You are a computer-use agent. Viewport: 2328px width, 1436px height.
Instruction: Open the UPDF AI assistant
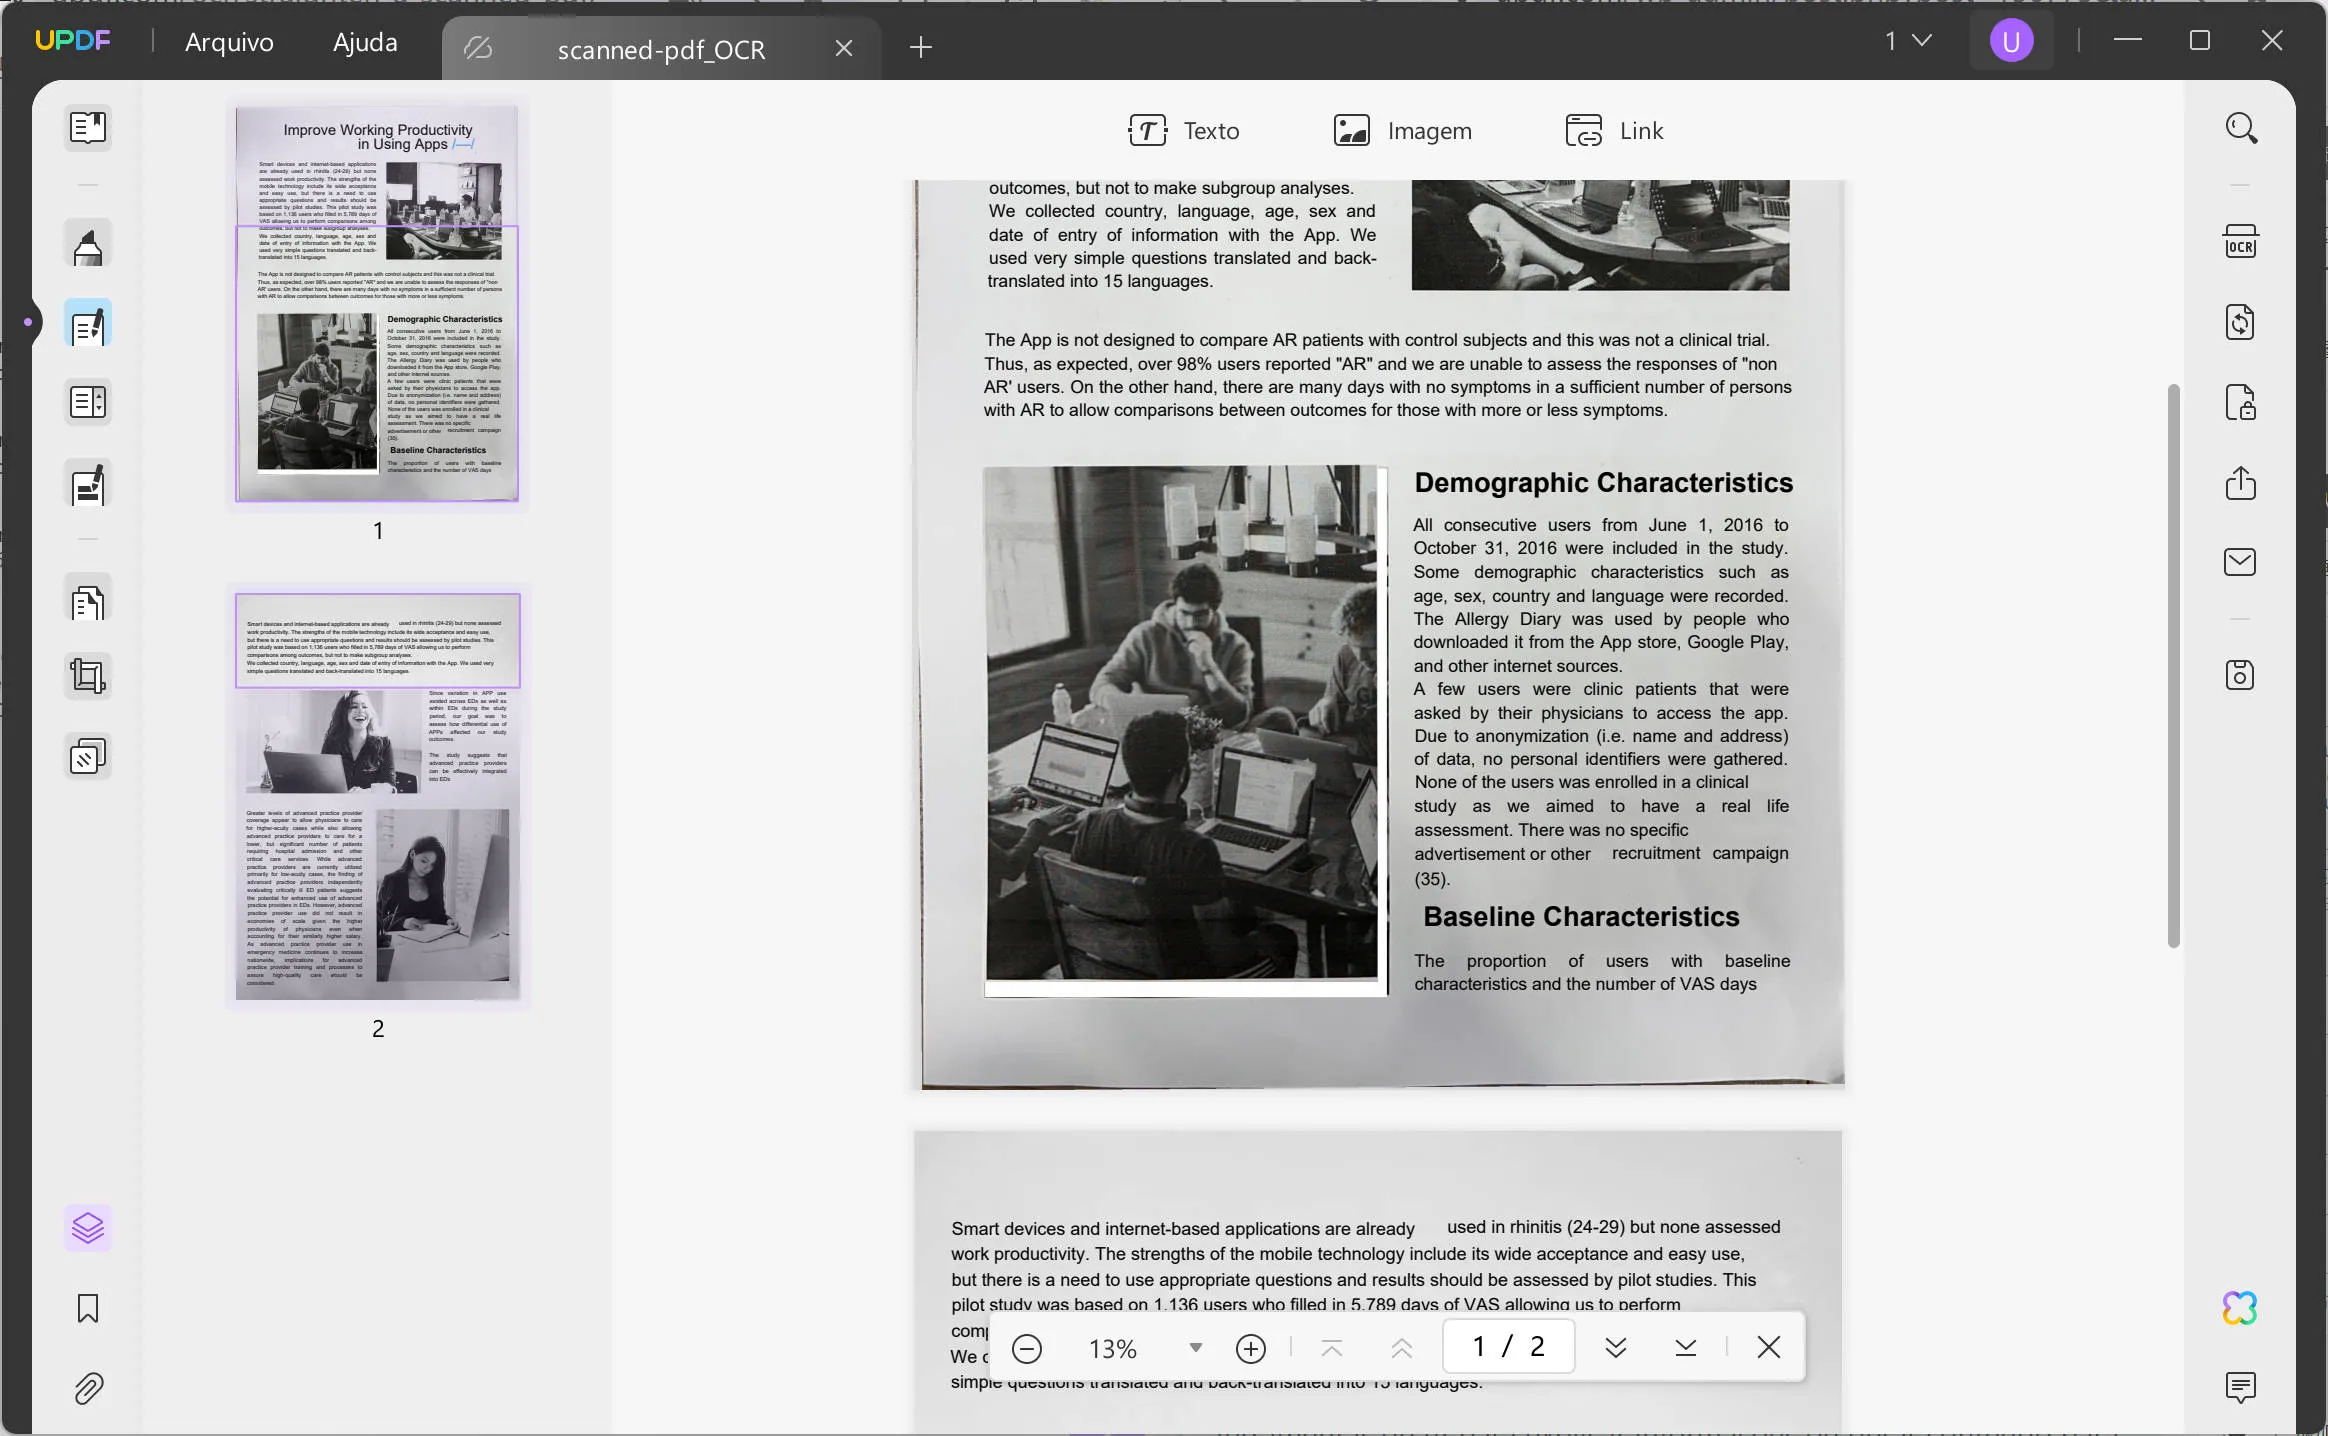pyautogui.click(x=2240, y=1308)
